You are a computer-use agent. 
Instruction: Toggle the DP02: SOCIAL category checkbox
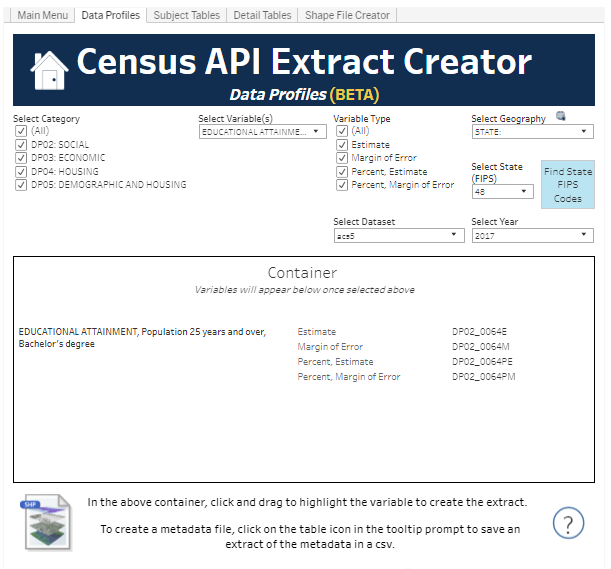[x=21, y=145]
